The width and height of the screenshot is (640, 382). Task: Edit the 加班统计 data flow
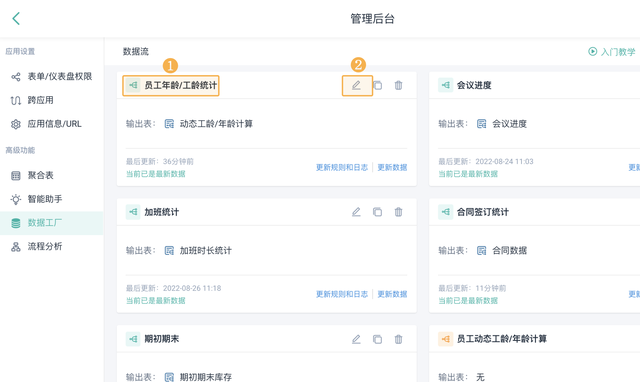coord(356,212)
